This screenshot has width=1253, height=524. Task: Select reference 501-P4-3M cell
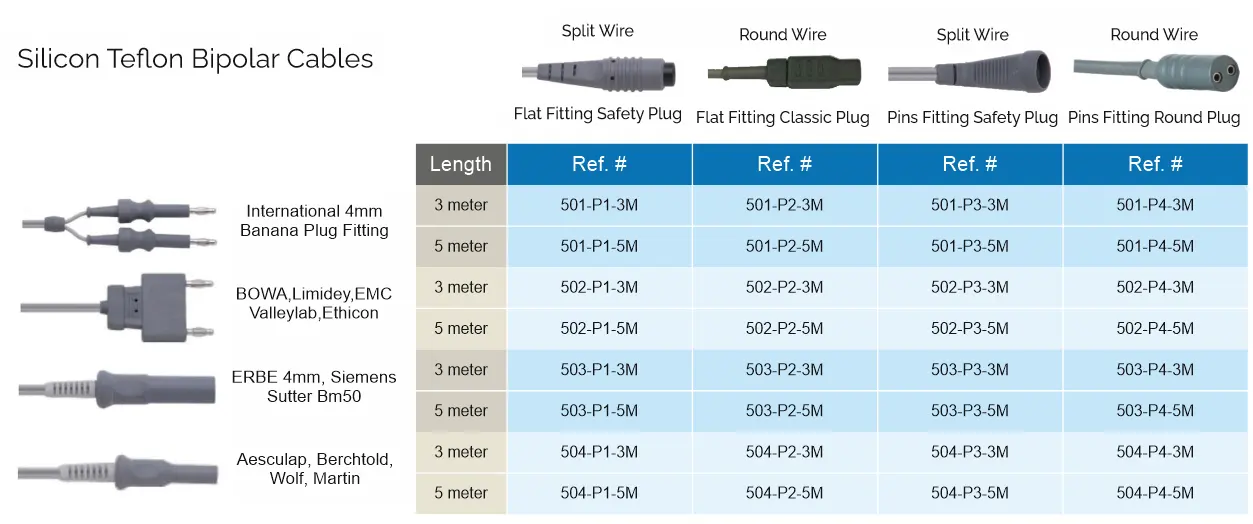(x=1155, y=205)
